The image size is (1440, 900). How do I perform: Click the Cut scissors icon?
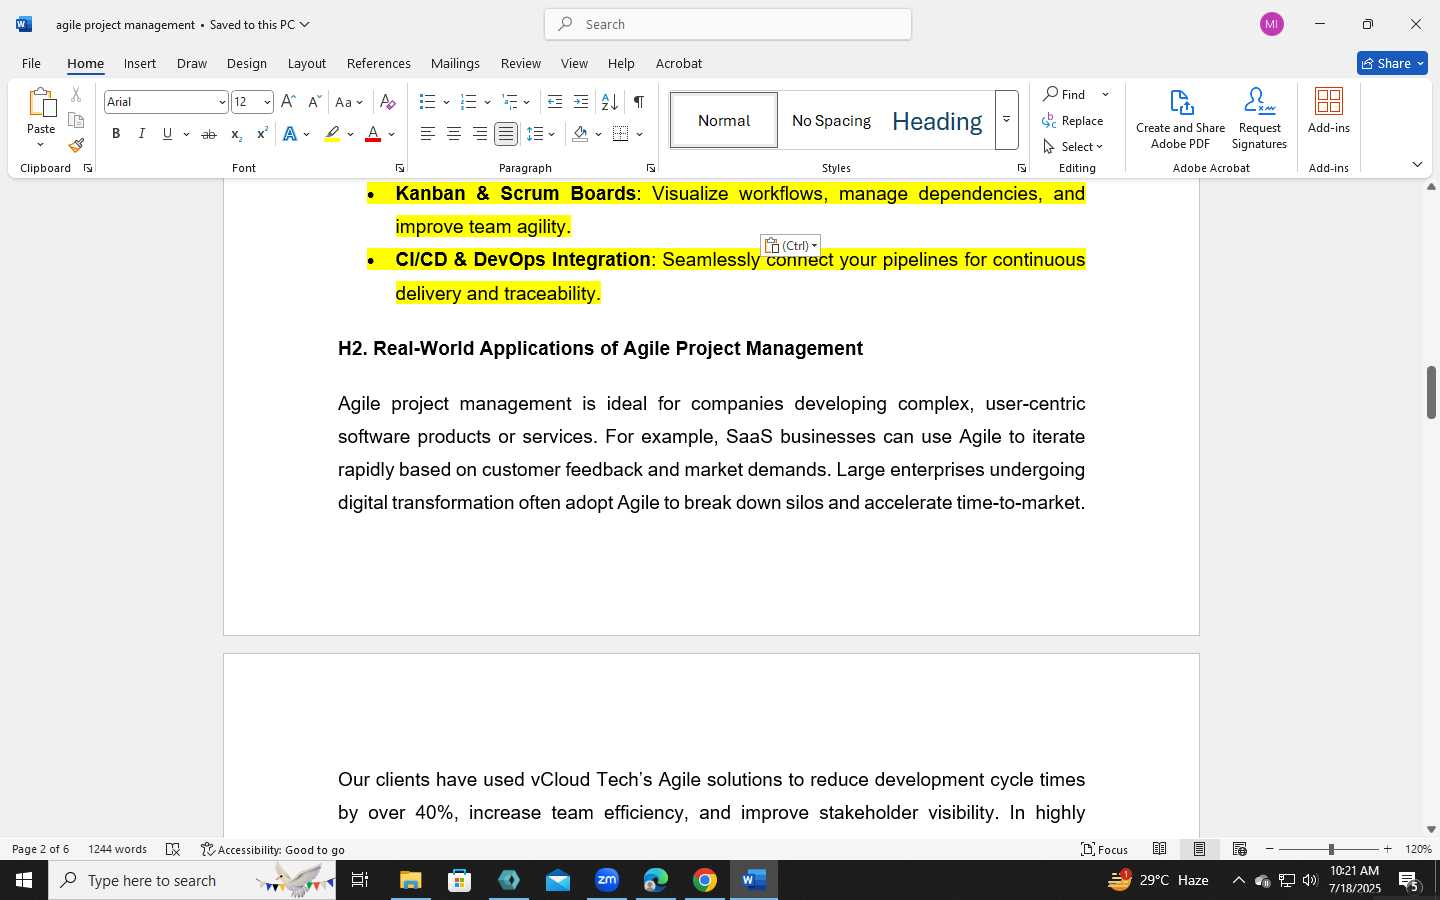pos(76,95)
